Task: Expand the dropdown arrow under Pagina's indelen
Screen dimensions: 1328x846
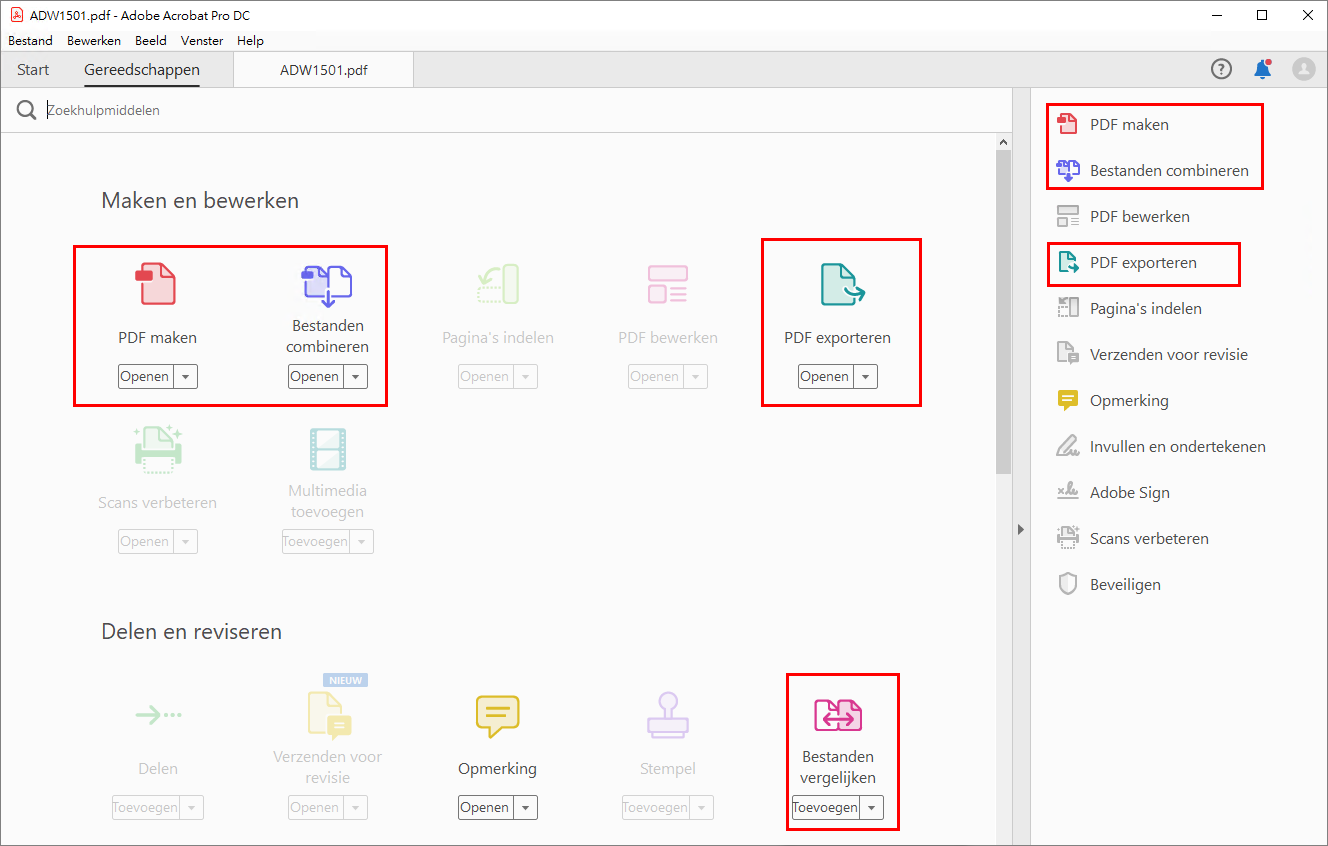Action: 526,377
